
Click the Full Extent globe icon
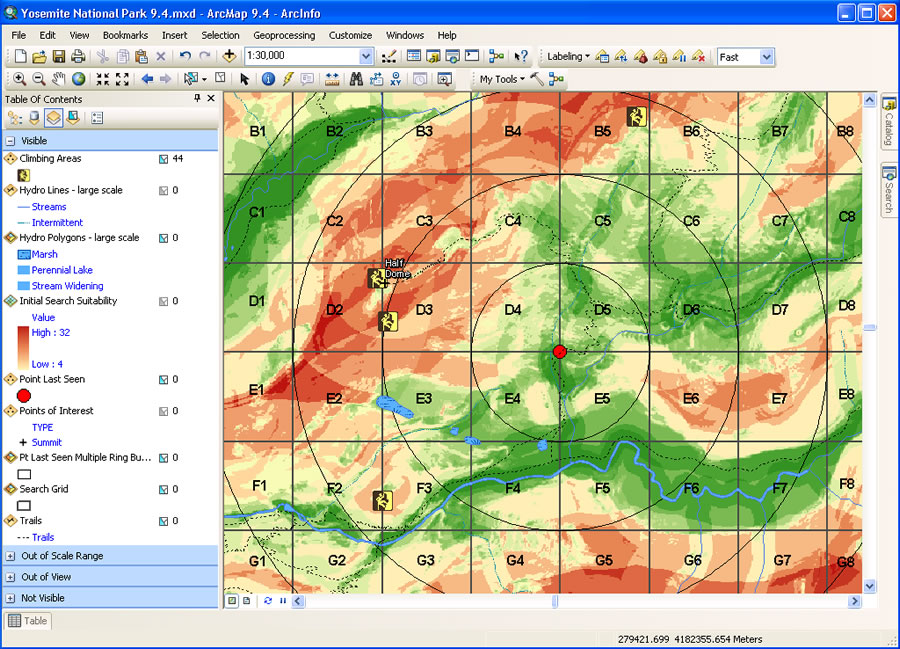click(x=78, y=79)
